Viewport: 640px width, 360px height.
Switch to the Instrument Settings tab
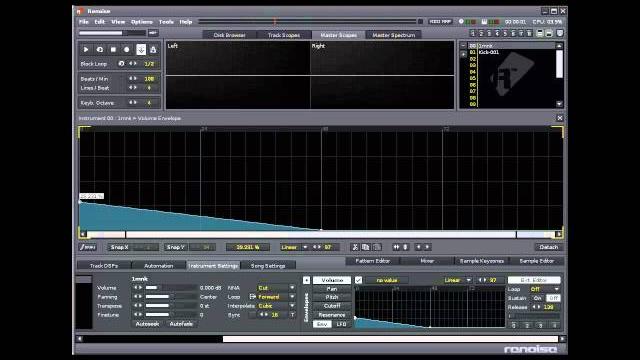coord(213,266)
